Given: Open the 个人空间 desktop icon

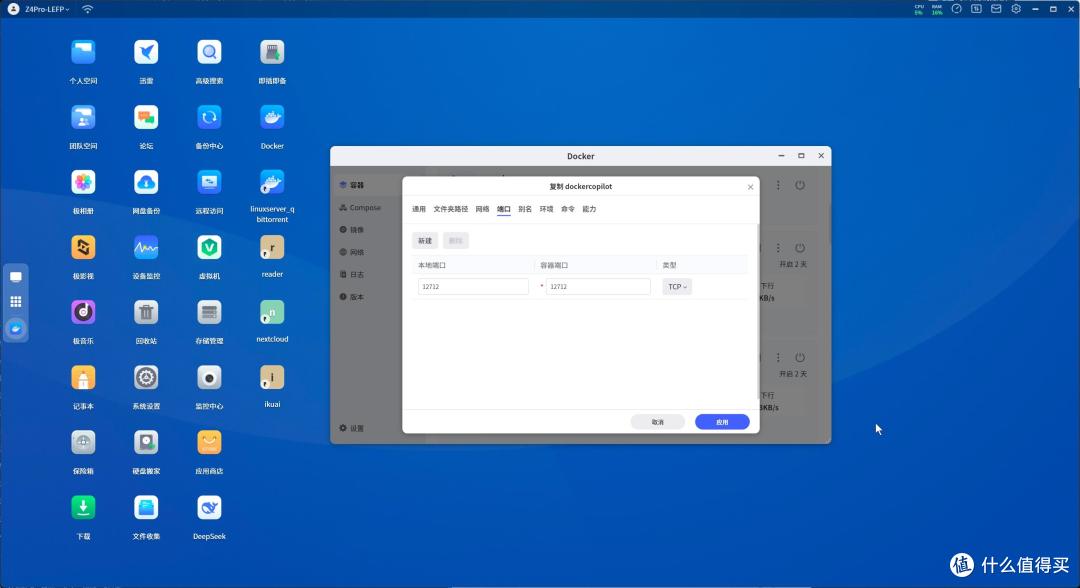Looking at the screenshot, I should point(83,52).
